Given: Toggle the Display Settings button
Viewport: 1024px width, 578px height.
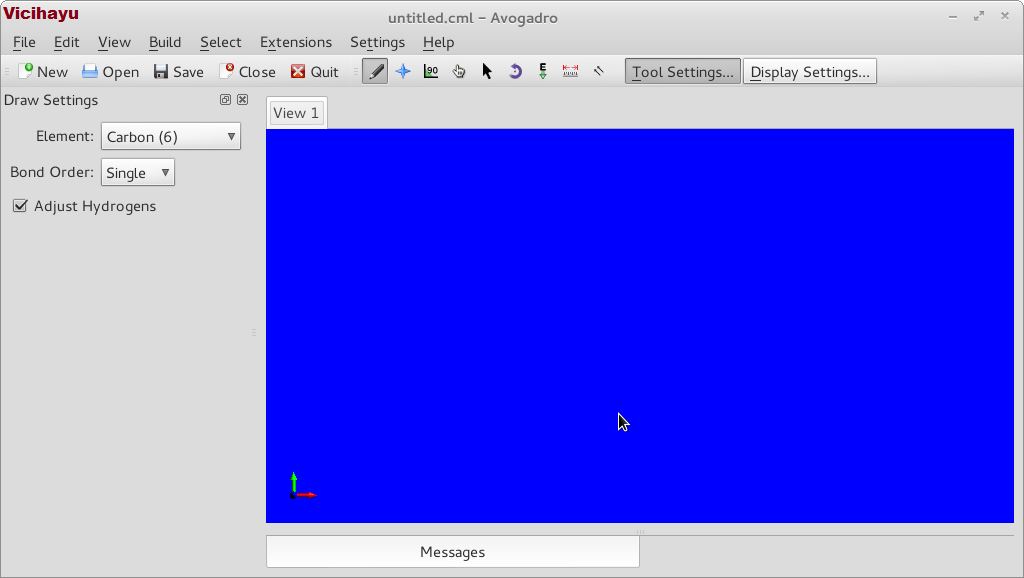Looking at the screenshot, I should [810, 72].
